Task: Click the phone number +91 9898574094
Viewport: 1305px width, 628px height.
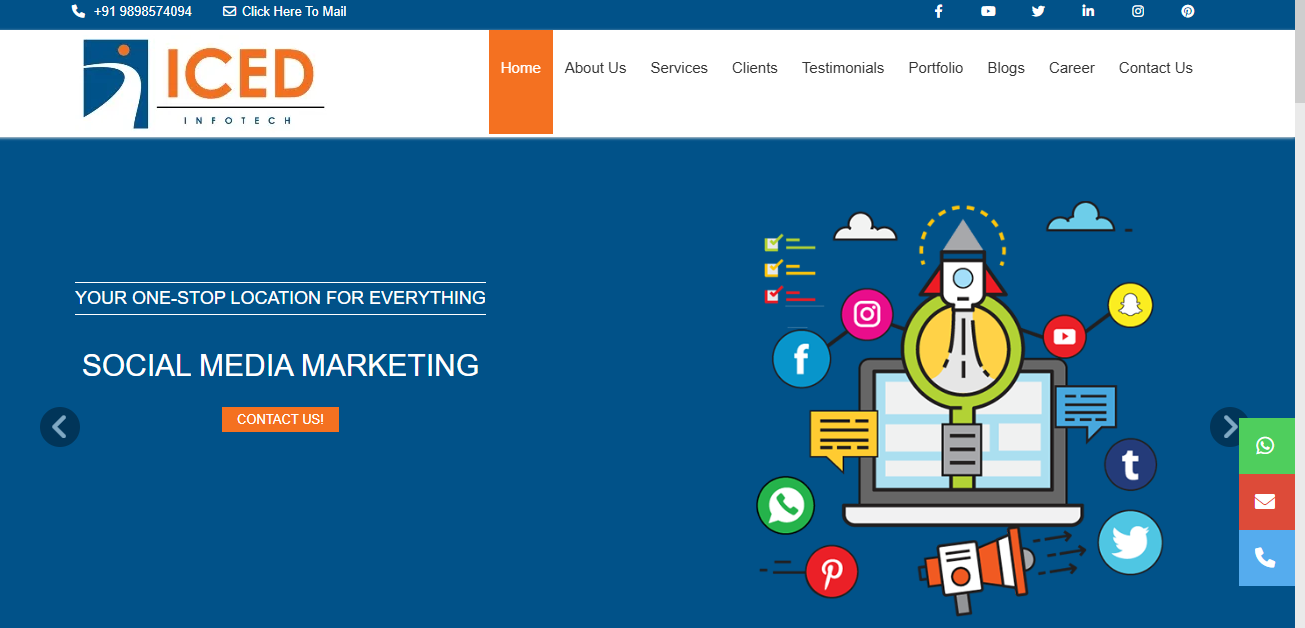Action: 142,12
